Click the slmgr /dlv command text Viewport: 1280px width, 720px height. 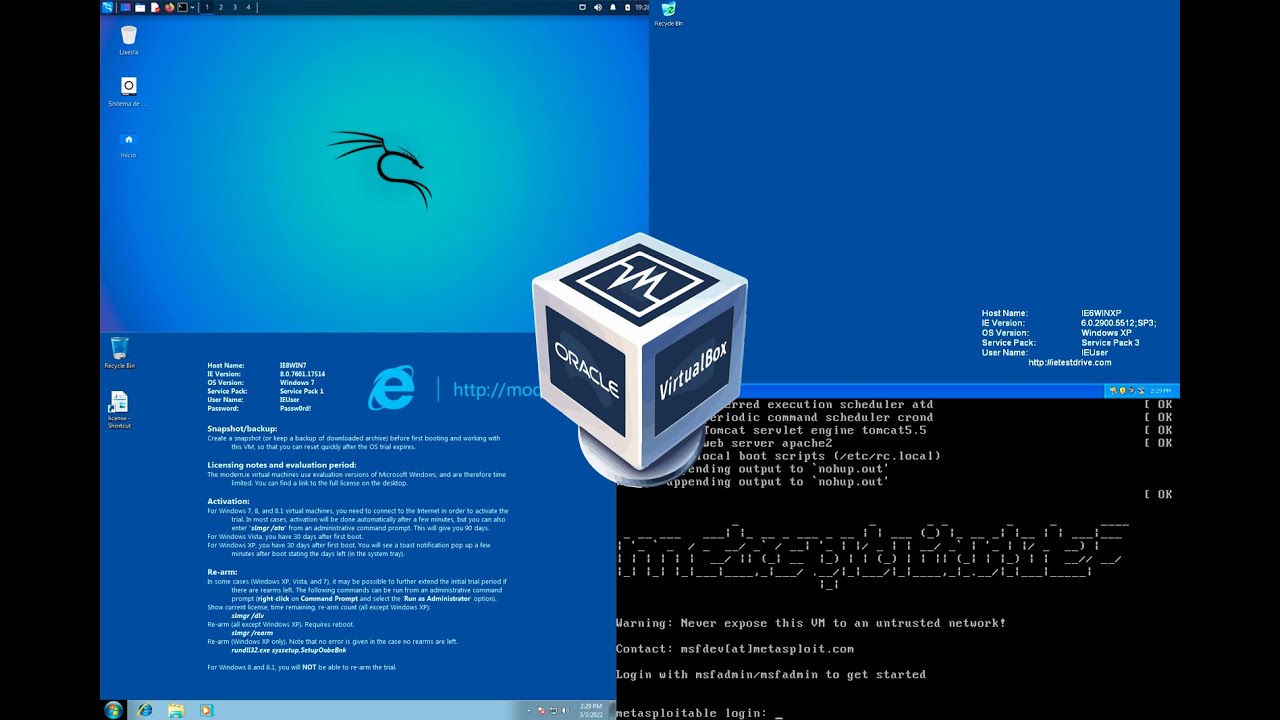point(248,616)
